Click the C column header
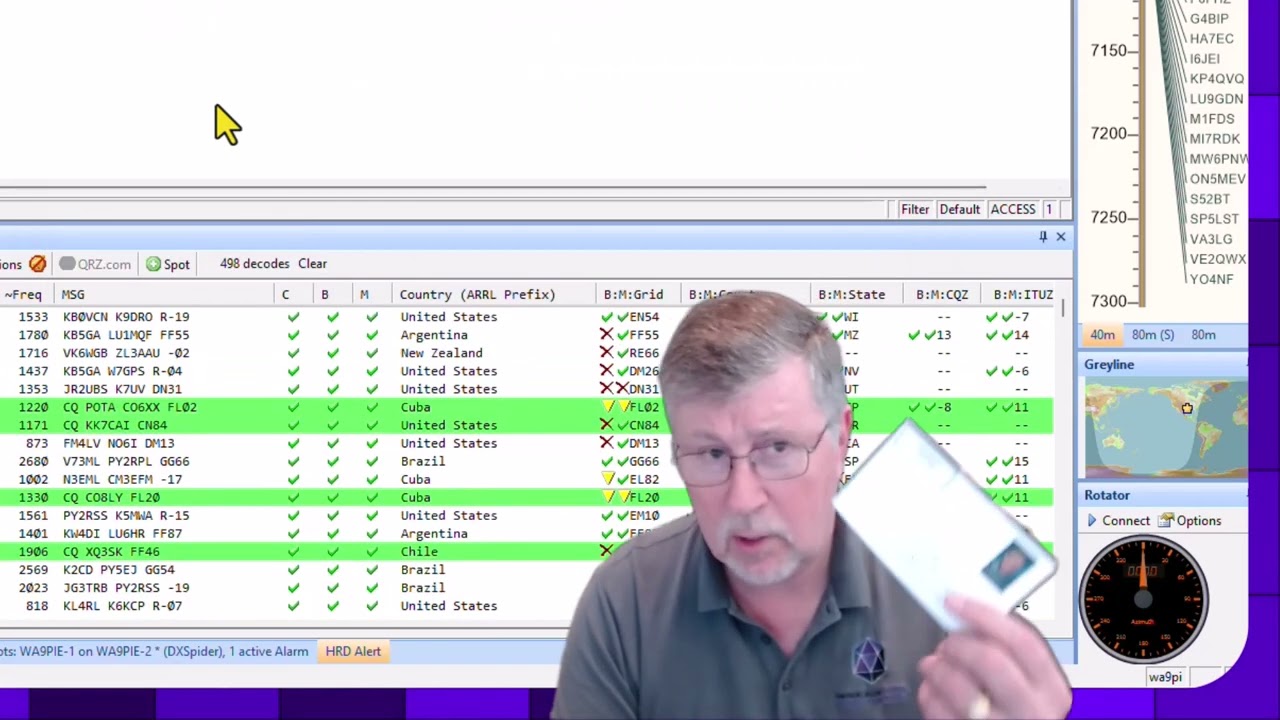1280x720 pixels. [x=285, y=295]
